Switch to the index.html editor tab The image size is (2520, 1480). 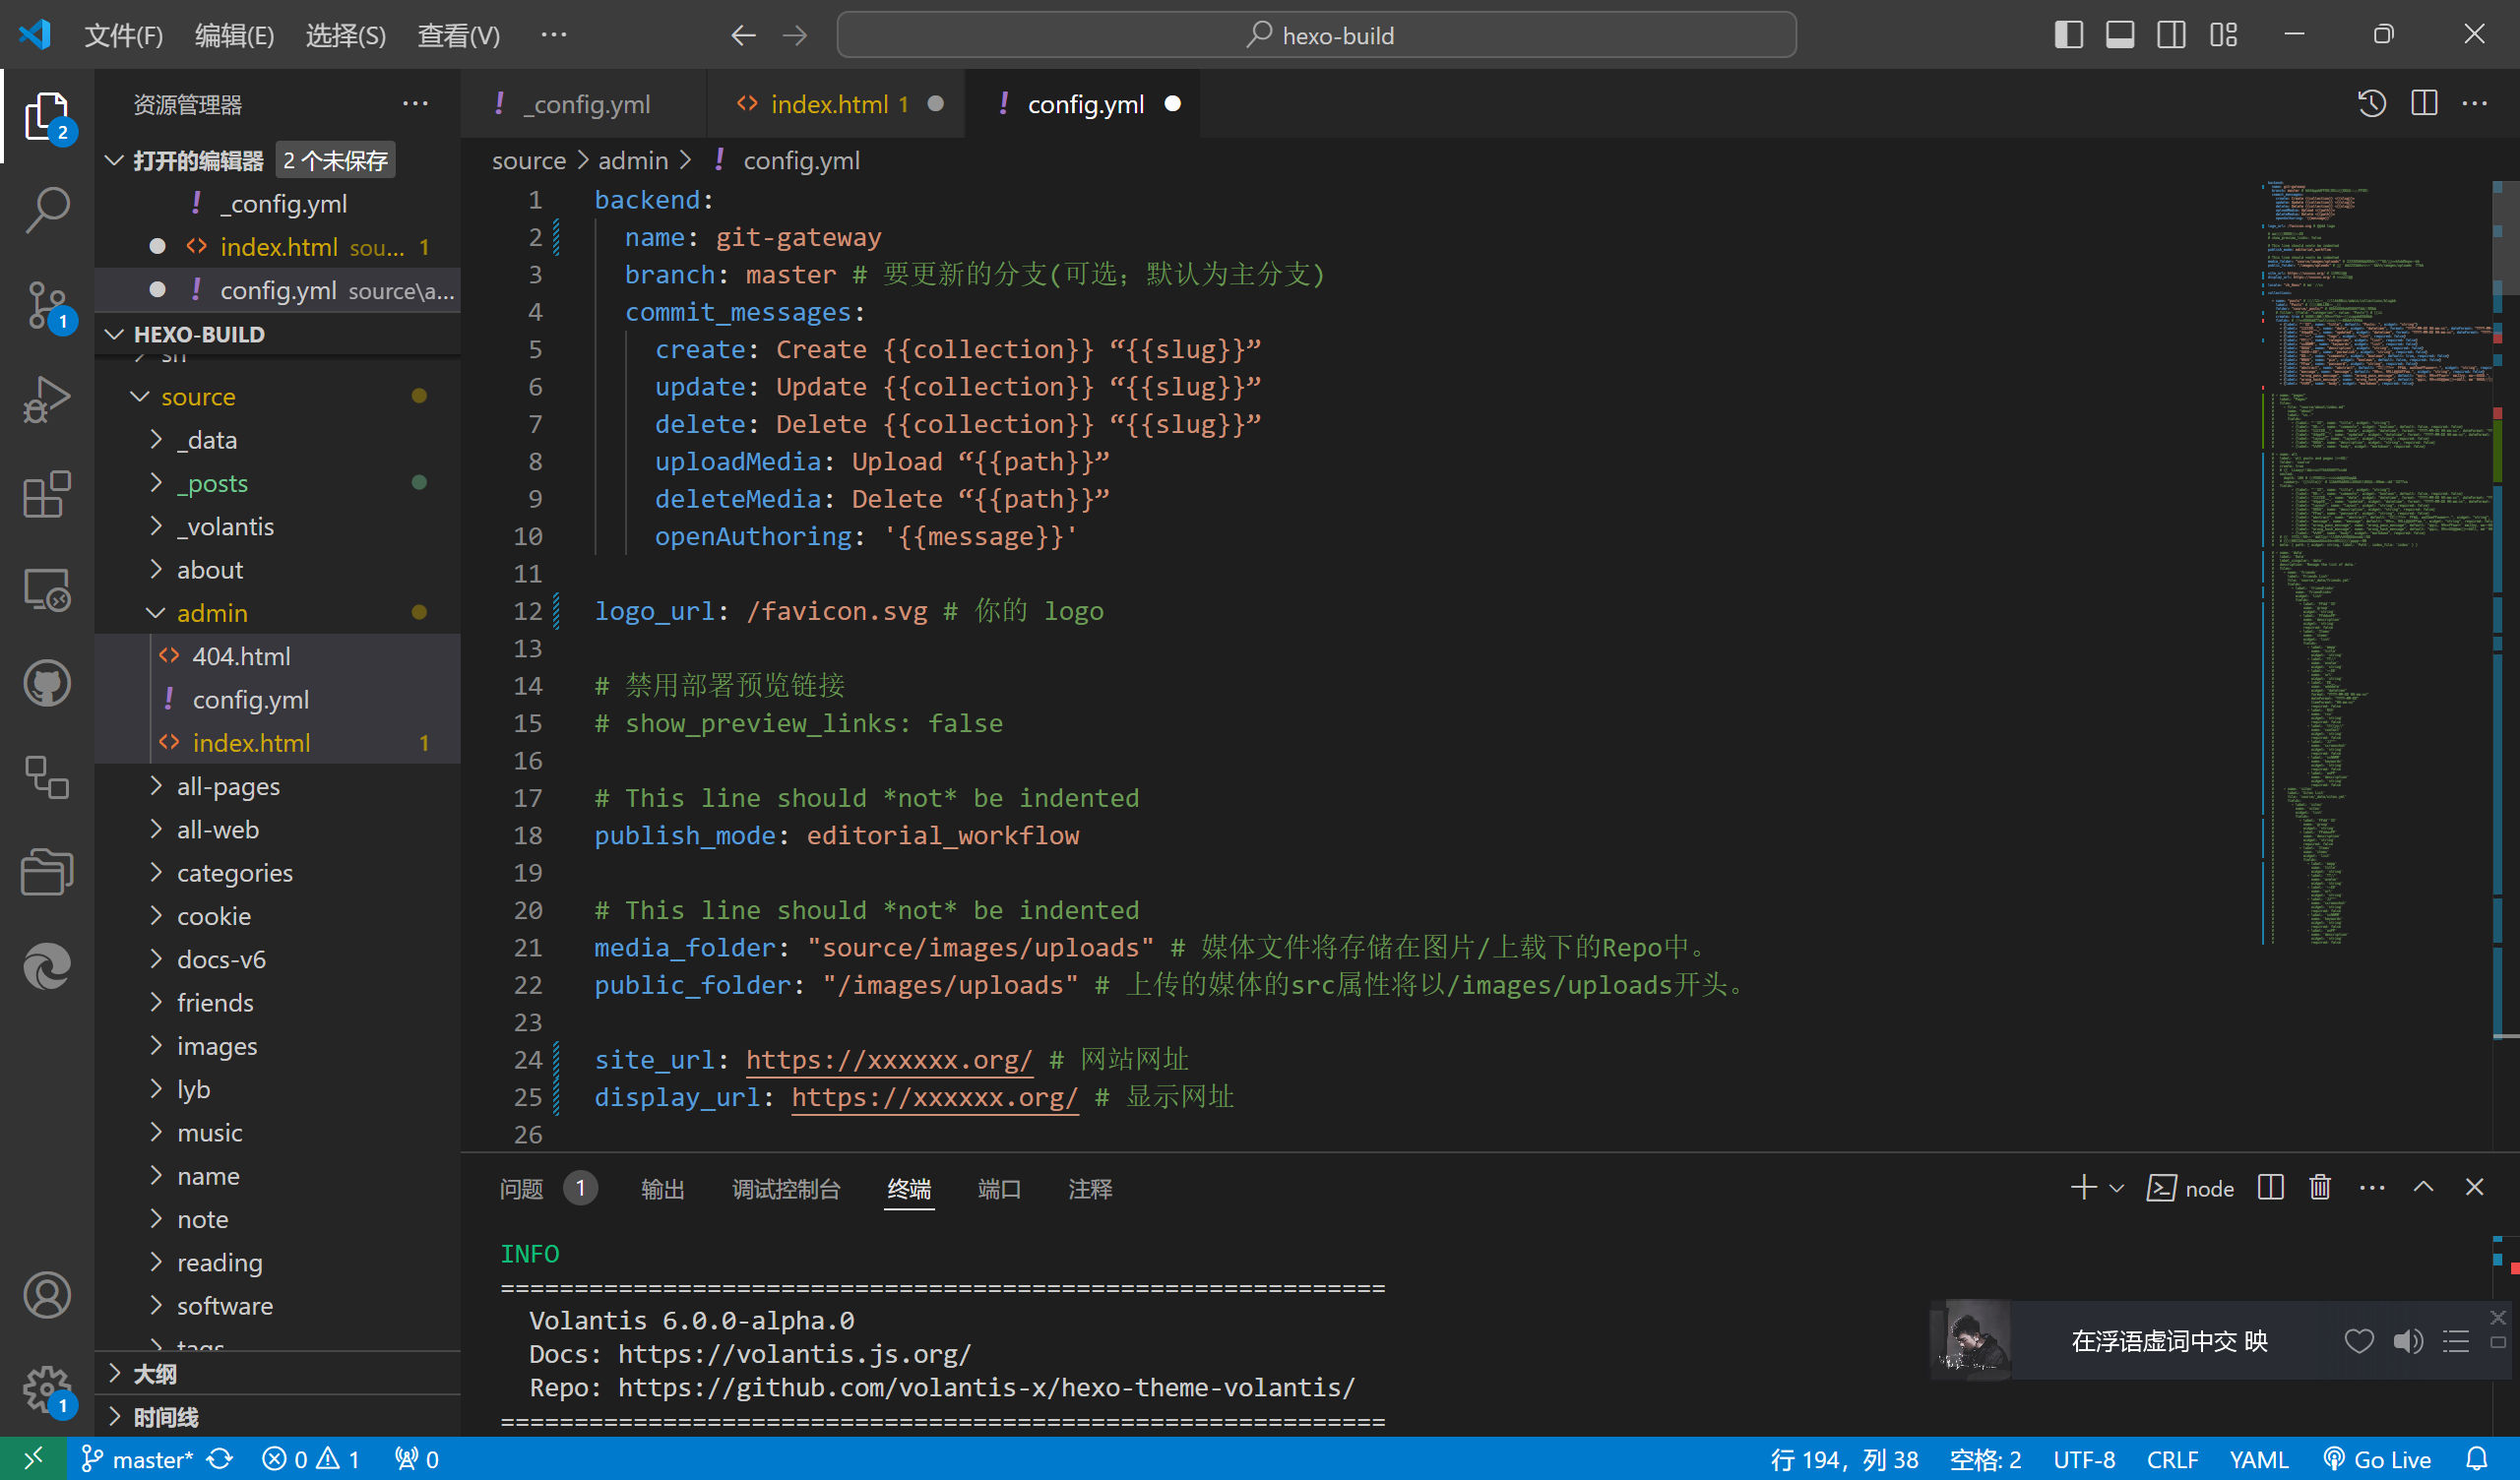[828, 104]
